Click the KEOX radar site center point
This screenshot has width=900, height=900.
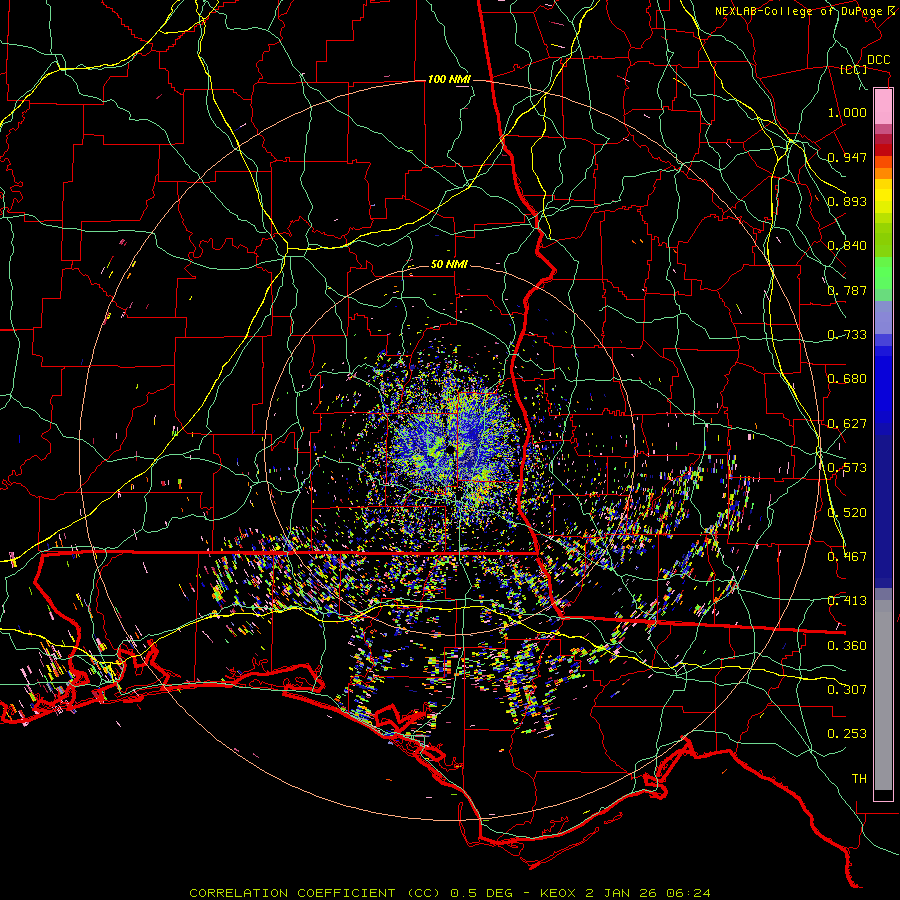click(451, 449)
